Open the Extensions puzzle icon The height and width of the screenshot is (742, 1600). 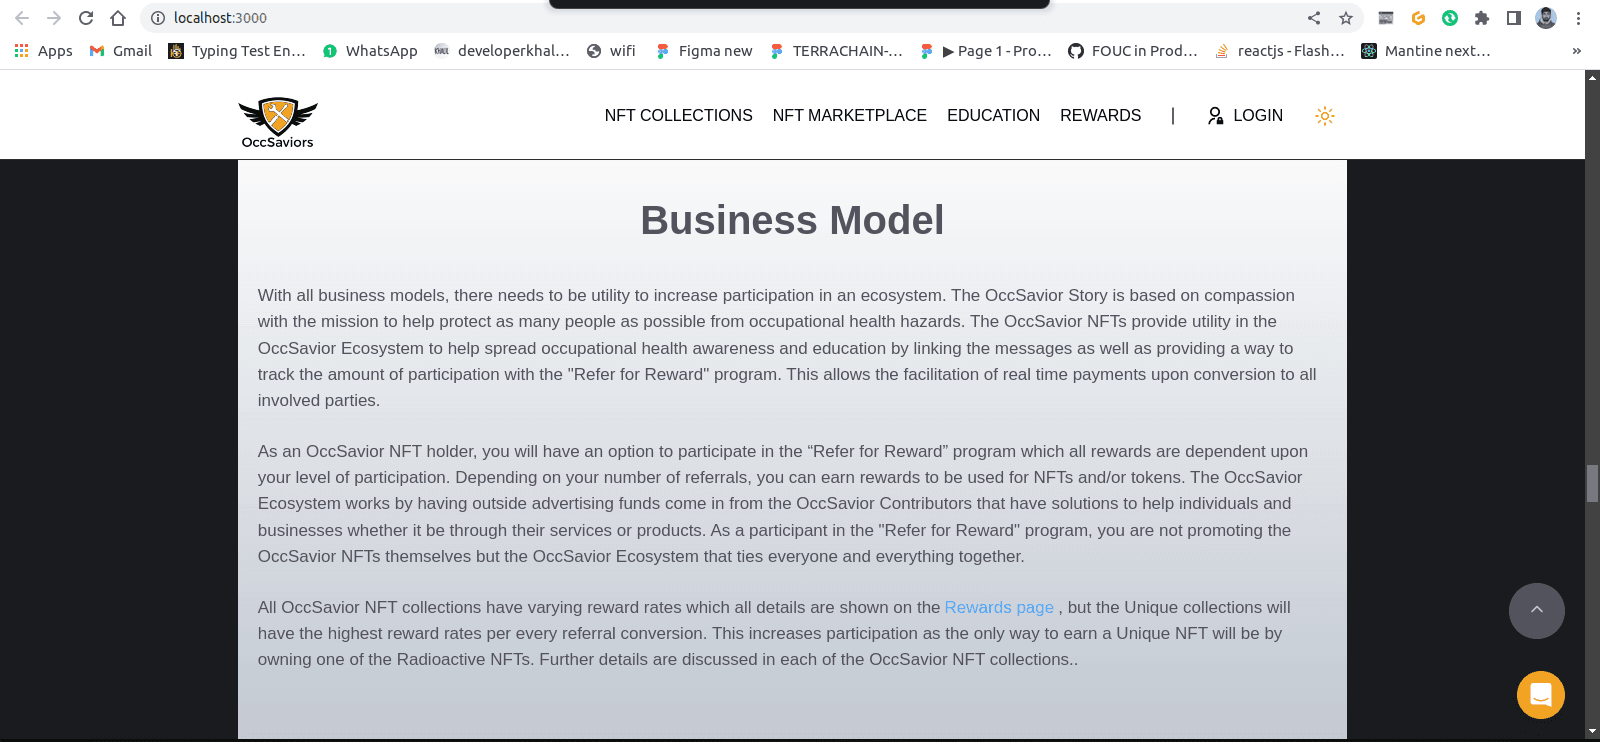pos(1482,18)
